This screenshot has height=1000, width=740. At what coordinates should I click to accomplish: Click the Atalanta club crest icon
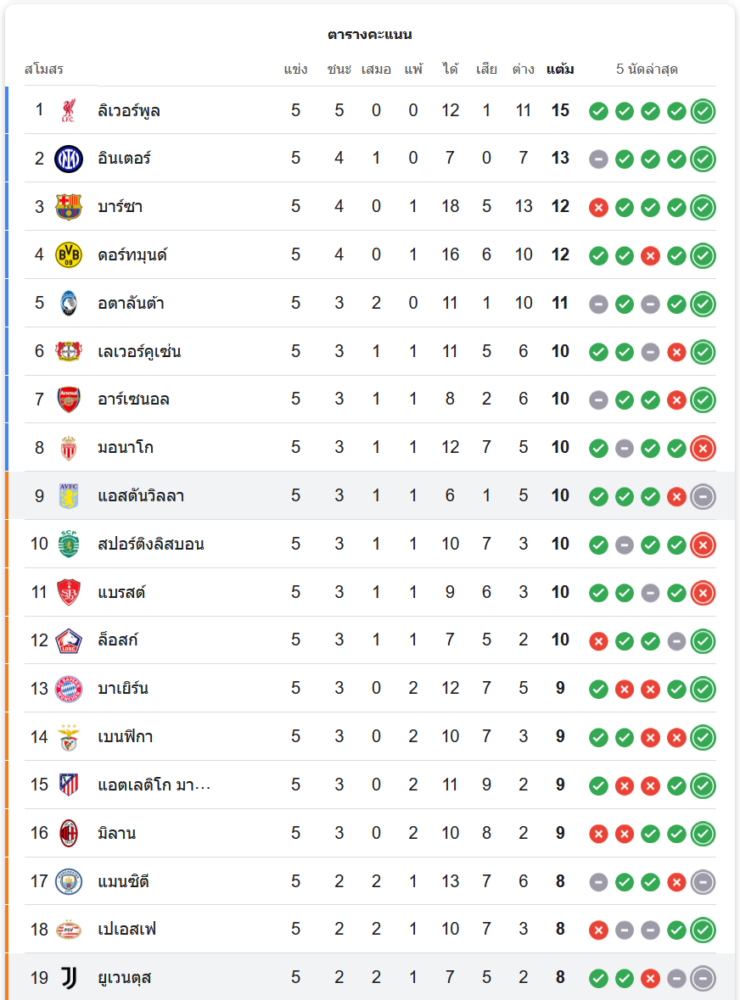(x=68, y=303)
